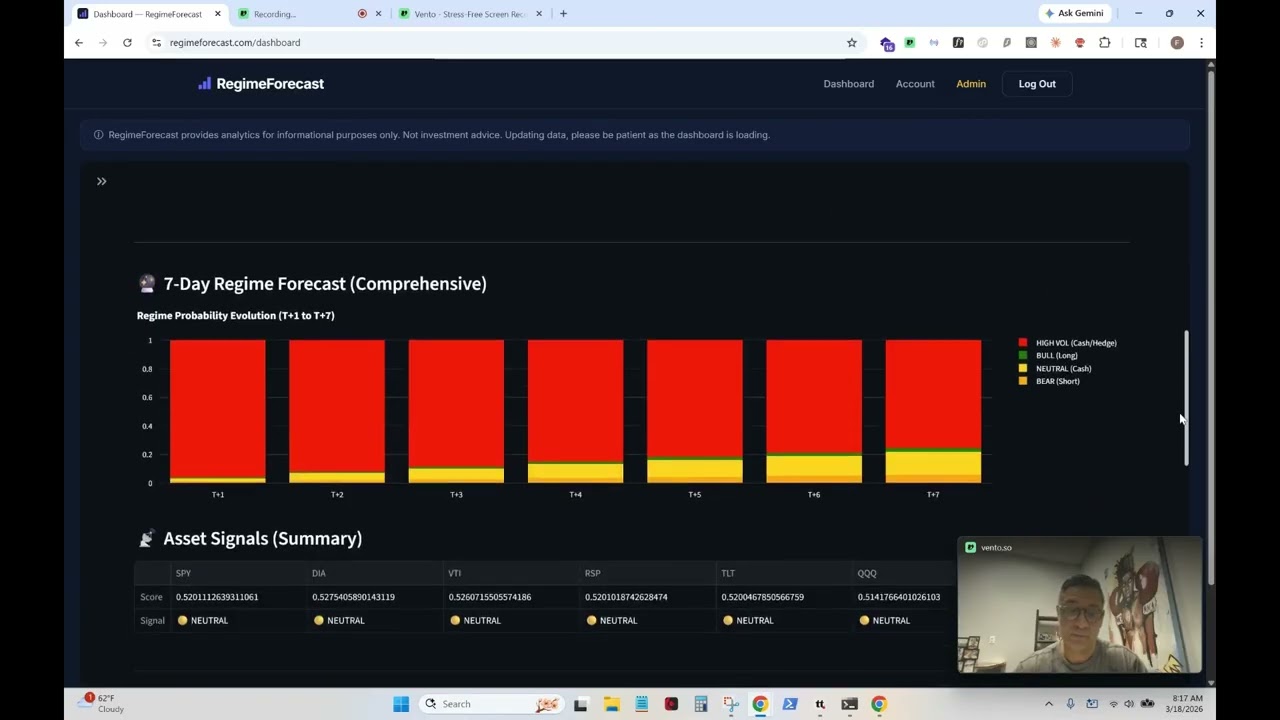The width and height of the screenshot is (1280, 720).
Task: Toggle BULL (Long) legend entry
Action: click(1048, 355)
